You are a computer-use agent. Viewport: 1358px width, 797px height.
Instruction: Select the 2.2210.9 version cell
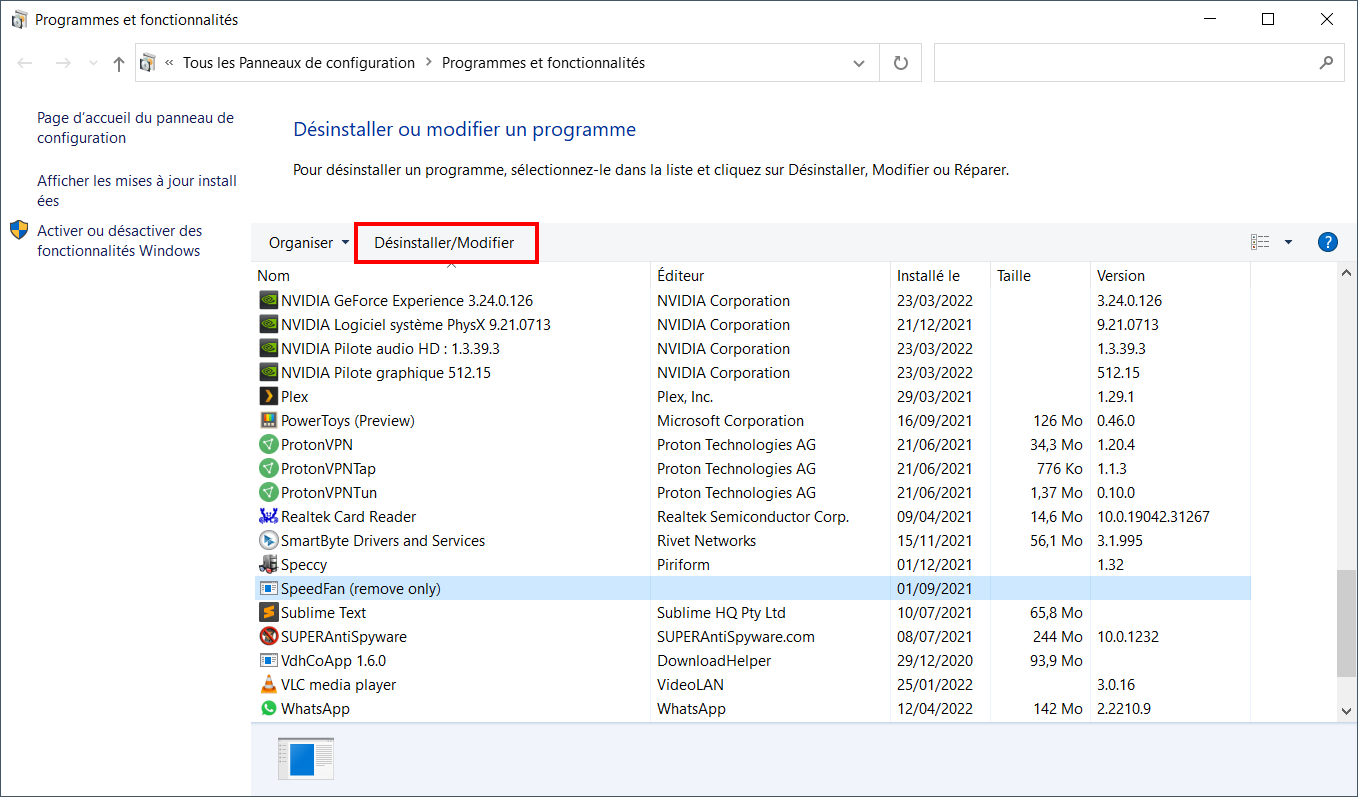[x=1124, y=709]
